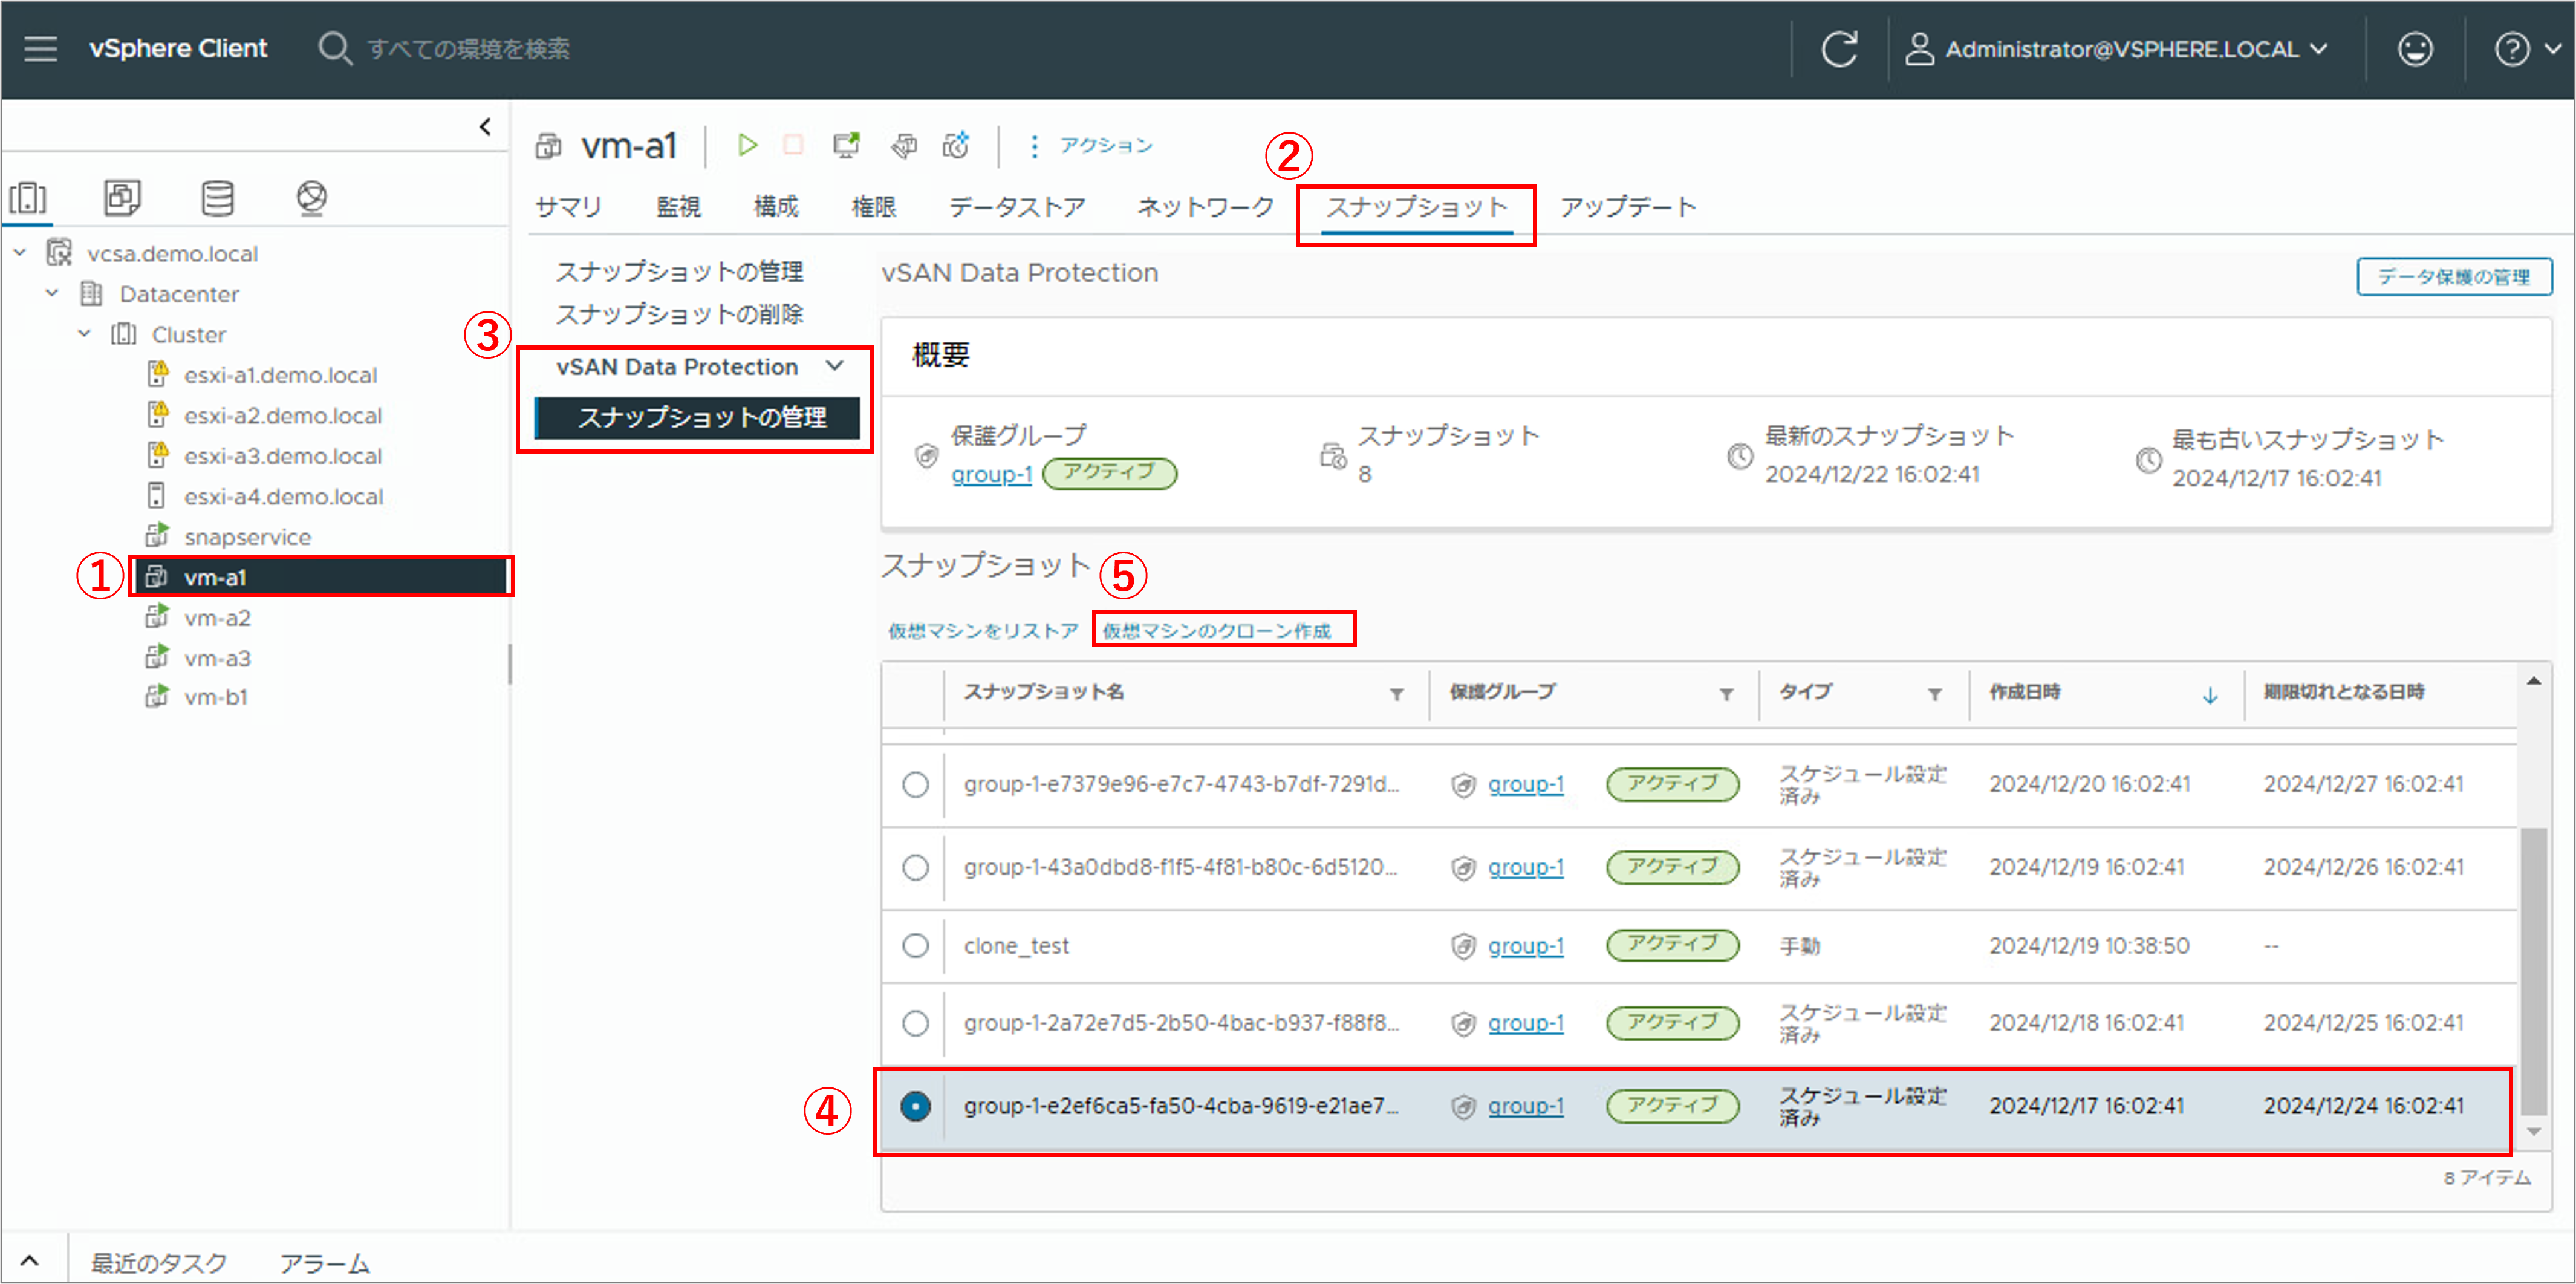
Task: Click 仮想マシンのクローン作成 action
Action: click(x=1217, y=631)
